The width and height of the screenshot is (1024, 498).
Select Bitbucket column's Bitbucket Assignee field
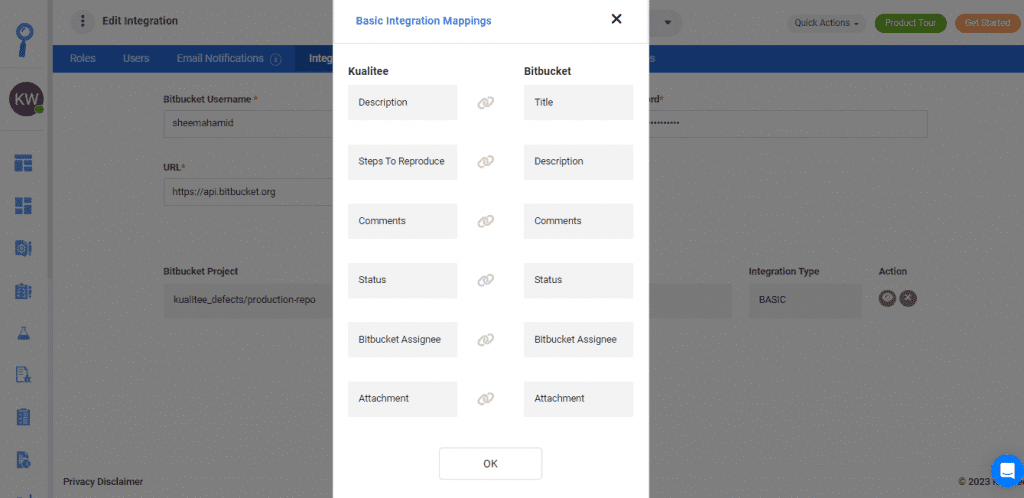click(578, 339)
